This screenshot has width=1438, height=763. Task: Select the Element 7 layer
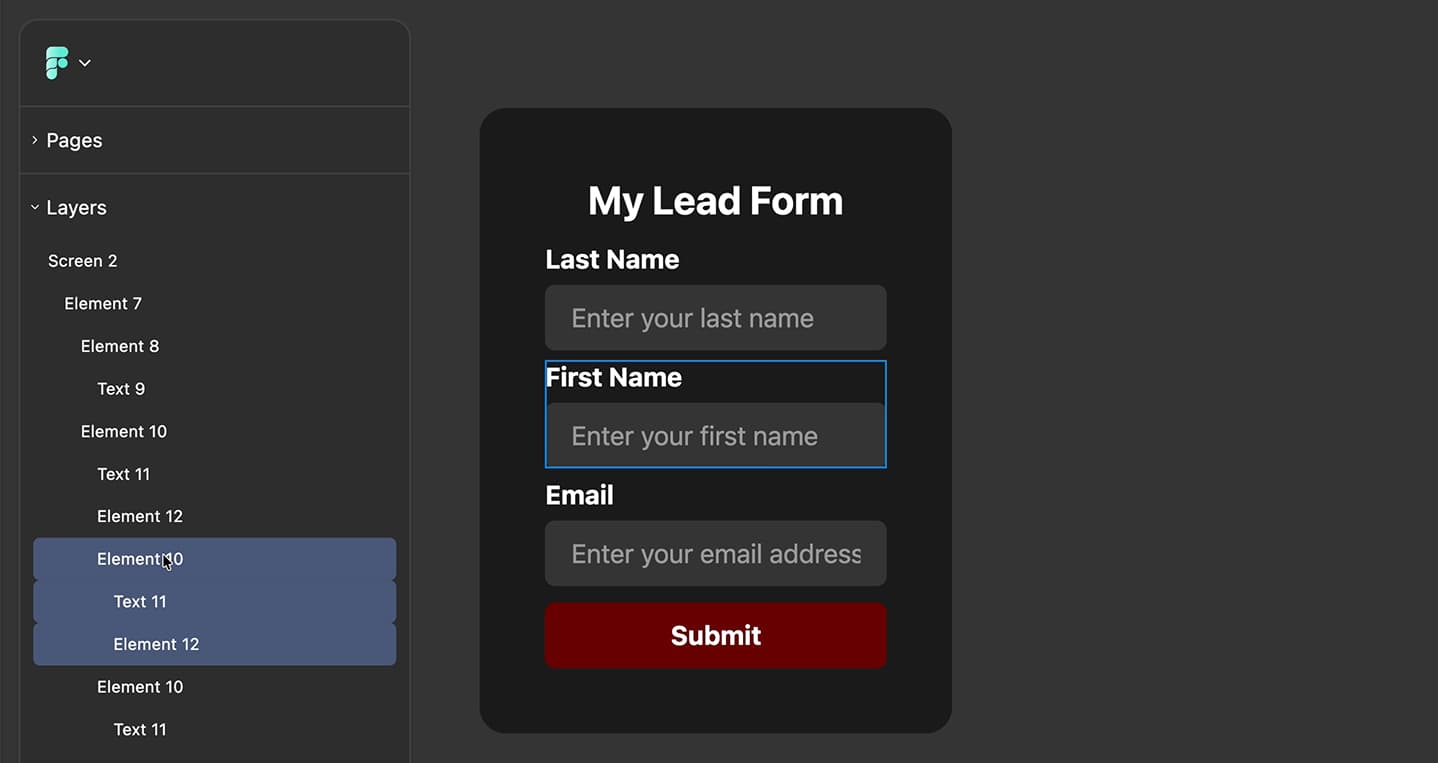coord(103,304)
